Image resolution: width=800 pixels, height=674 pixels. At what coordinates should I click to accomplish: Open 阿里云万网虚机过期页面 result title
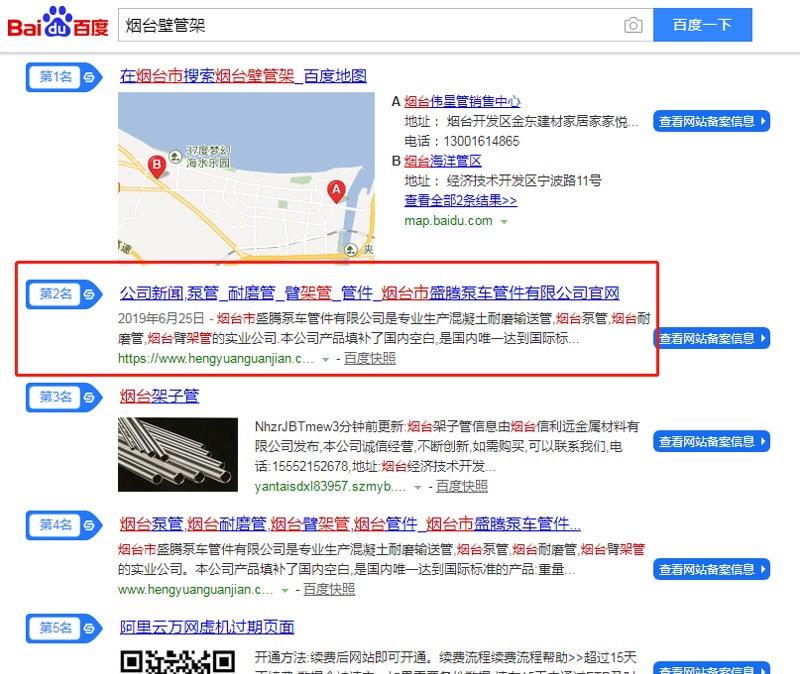click(x=207, y=627)
